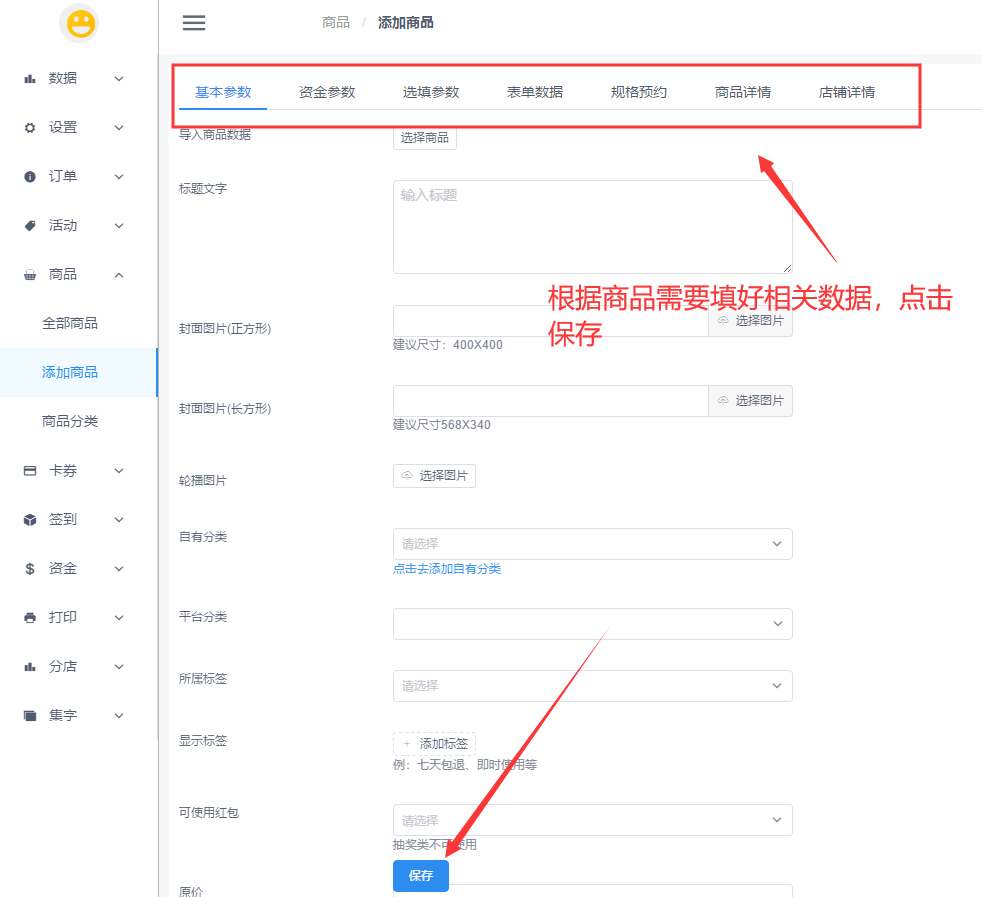The width and height of the screenshot is (982, 897).
Task: Expand the 集字 menu chevron
Action: 119,715
